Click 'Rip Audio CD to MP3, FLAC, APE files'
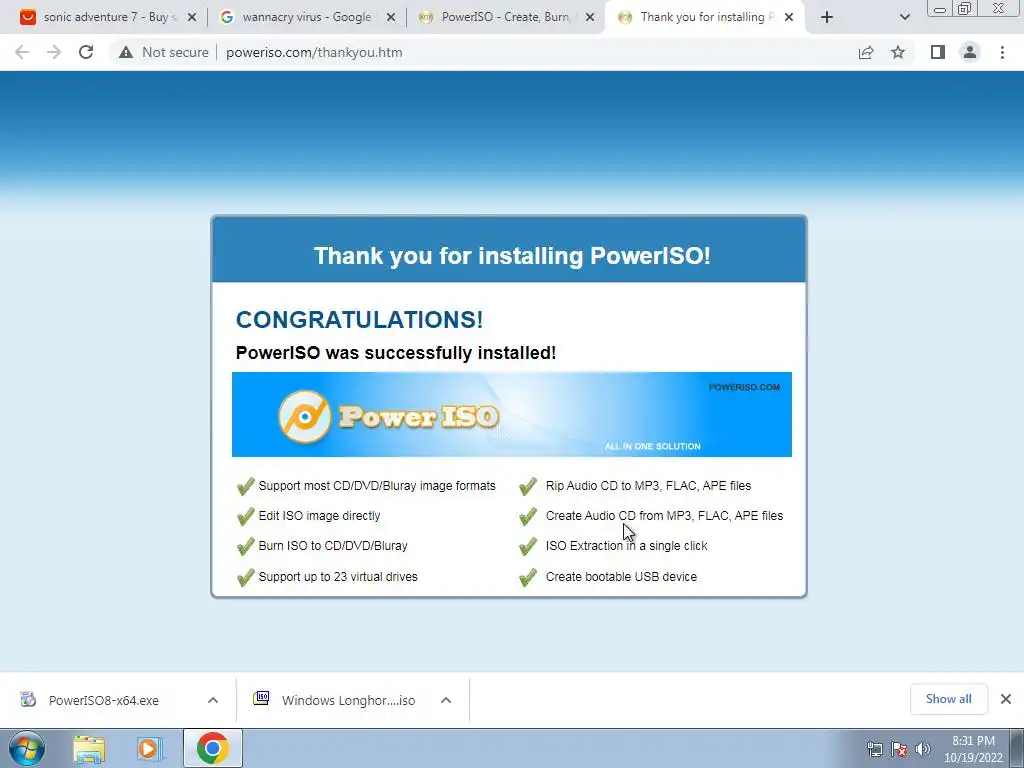Image resolution: width=1024 pixels, height=768 pixels. pyautogui.click(x=648, y=486)
